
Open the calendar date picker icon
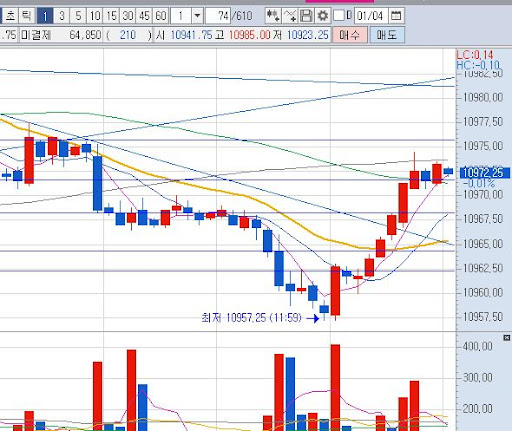(396, 16)
